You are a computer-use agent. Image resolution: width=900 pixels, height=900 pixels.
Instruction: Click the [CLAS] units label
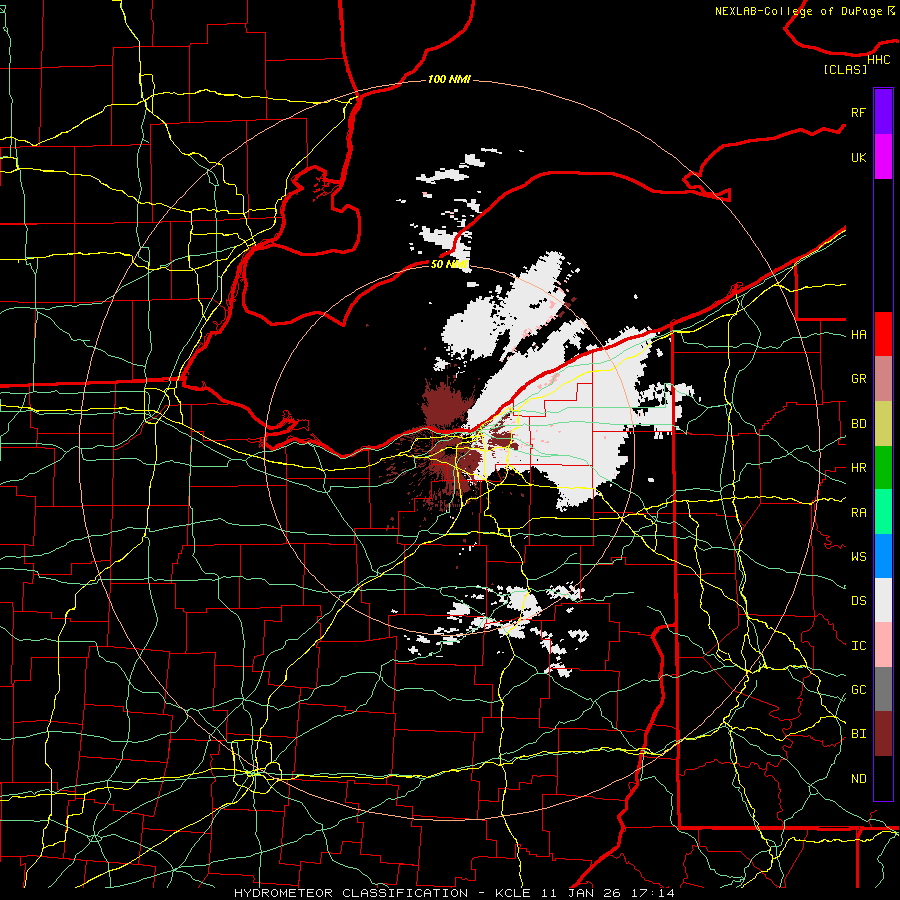[x=845, y=69]
